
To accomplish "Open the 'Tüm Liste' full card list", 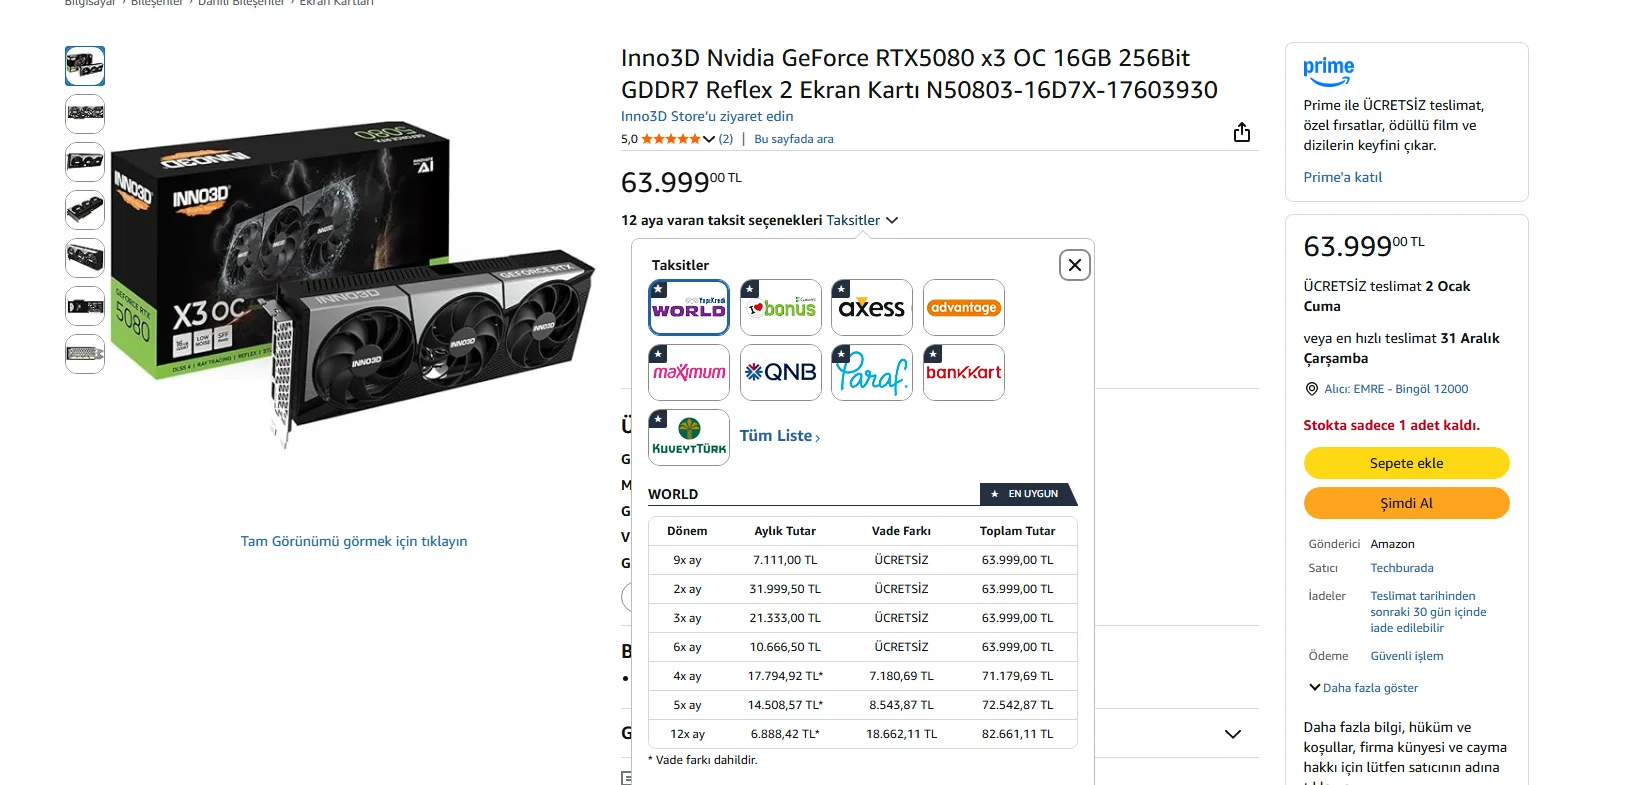I will pos(780,436).
